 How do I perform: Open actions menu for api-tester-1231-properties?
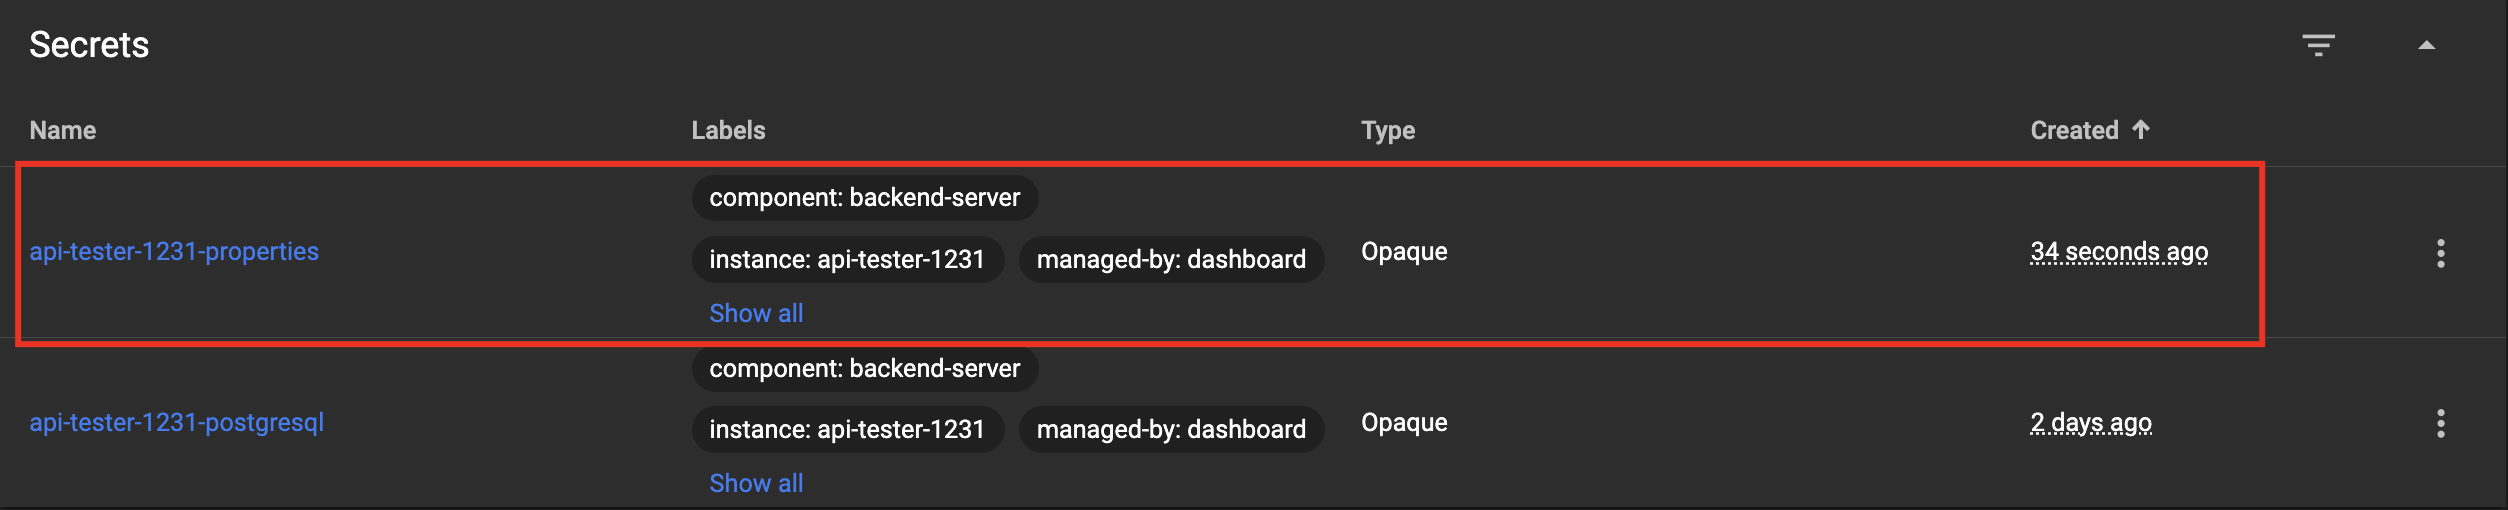point(2440,253)
